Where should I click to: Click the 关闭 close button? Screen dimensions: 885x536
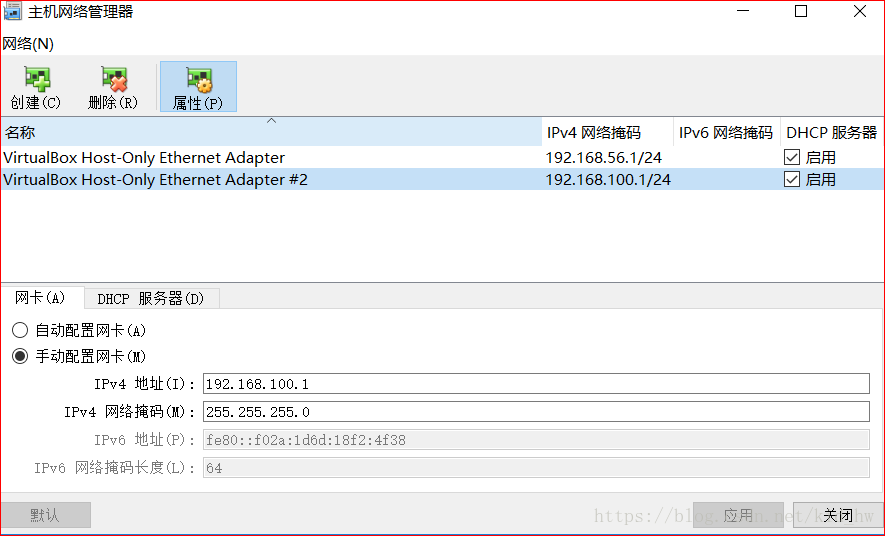point(838,515)
